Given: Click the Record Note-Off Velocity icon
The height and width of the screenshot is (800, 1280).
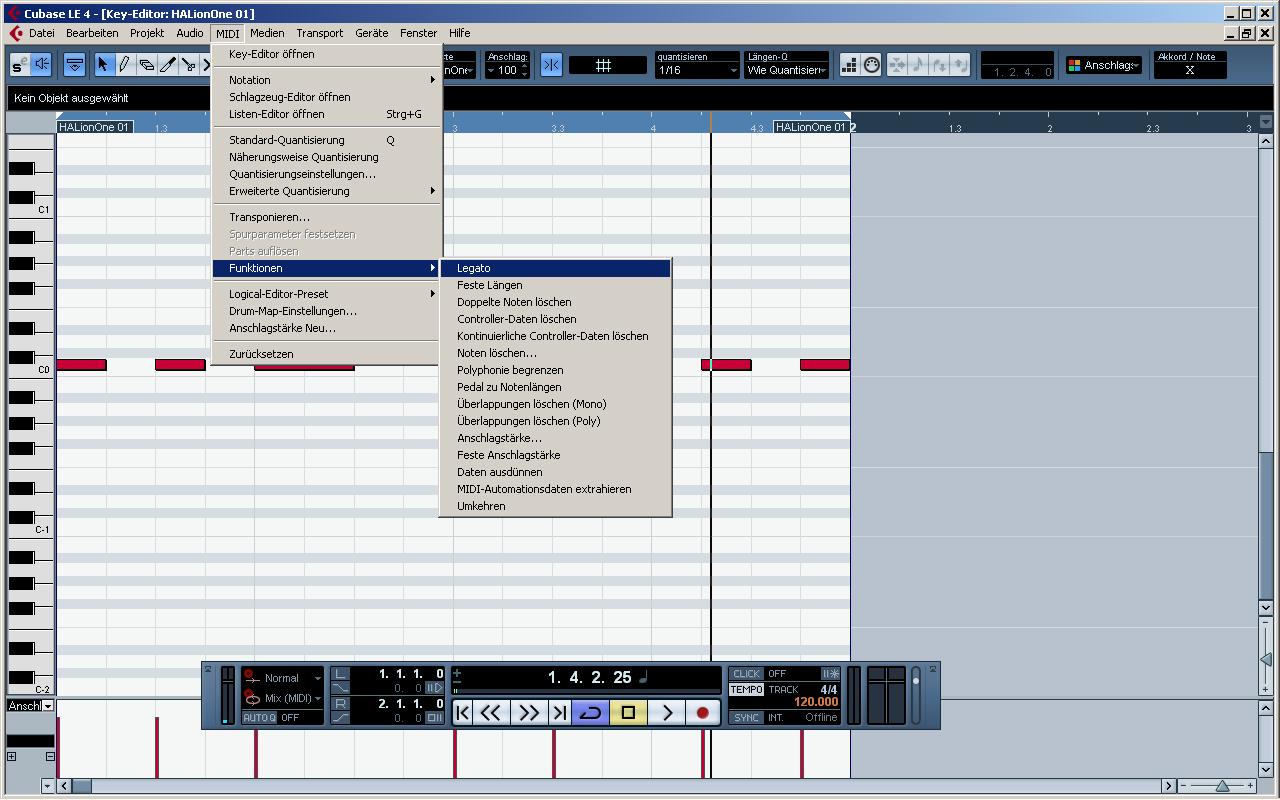Looking at the screenshot, I should (960, 65).
